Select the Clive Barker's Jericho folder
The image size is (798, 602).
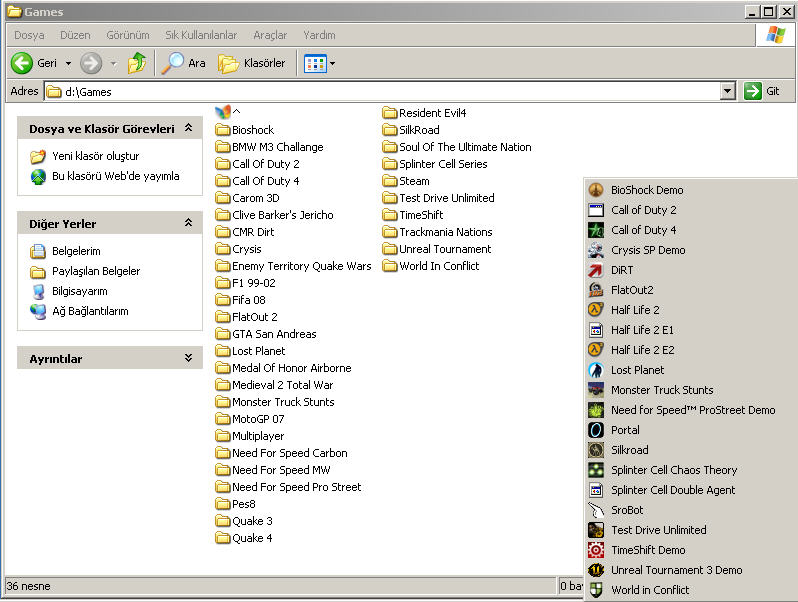275,215
